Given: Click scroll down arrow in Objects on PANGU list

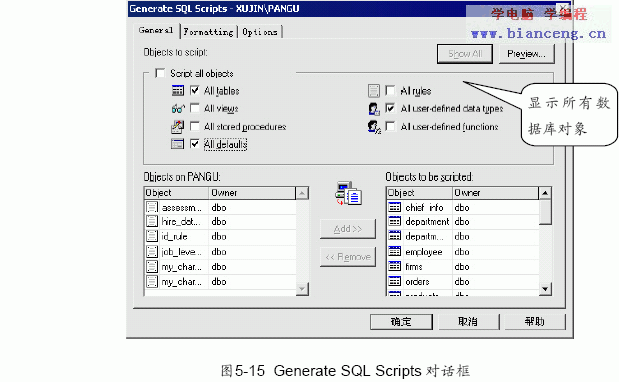Looking at the screenshot, I should (x=302, y=289).
